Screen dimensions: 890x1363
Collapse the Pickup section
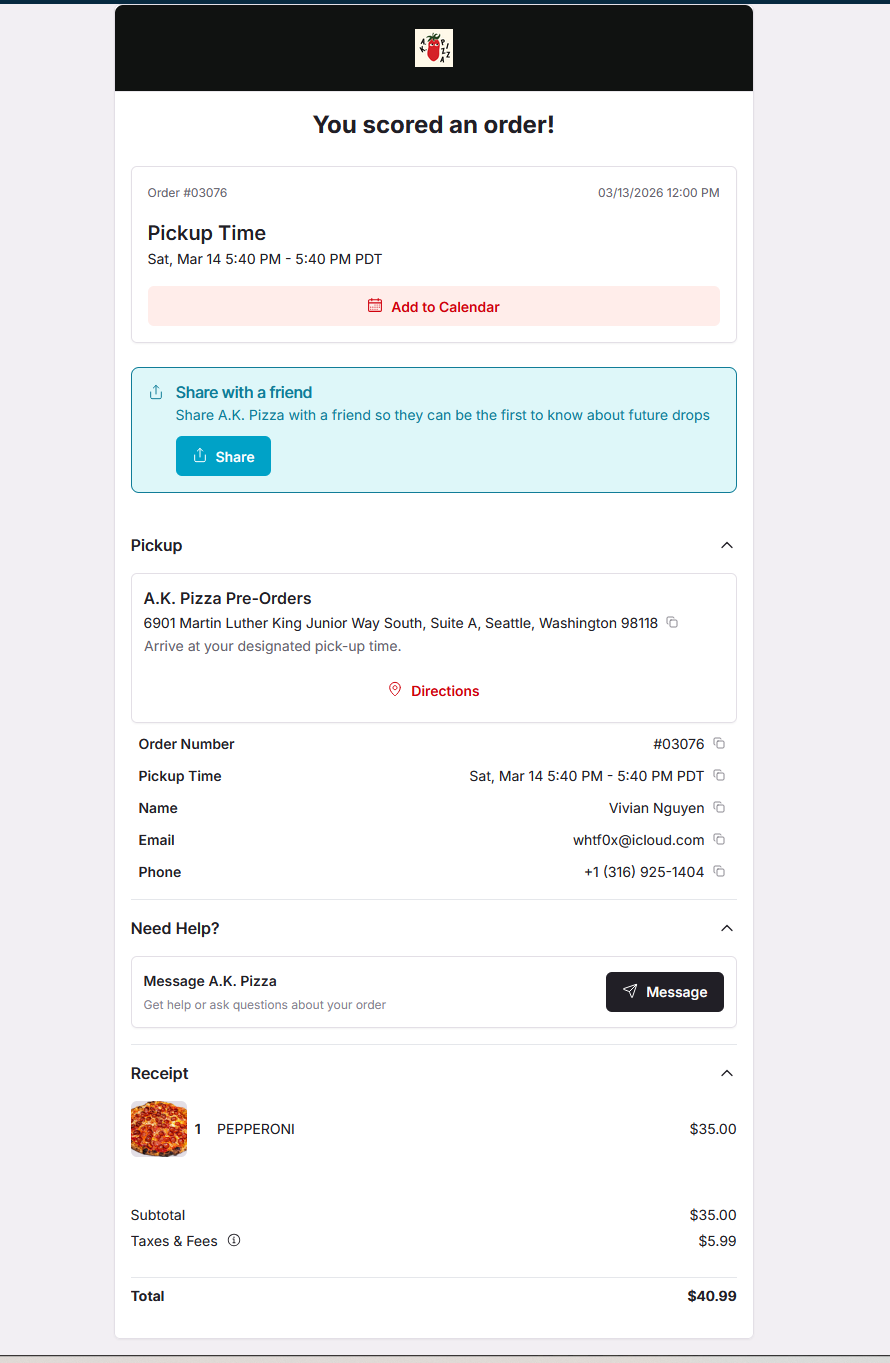coord(727,545)
